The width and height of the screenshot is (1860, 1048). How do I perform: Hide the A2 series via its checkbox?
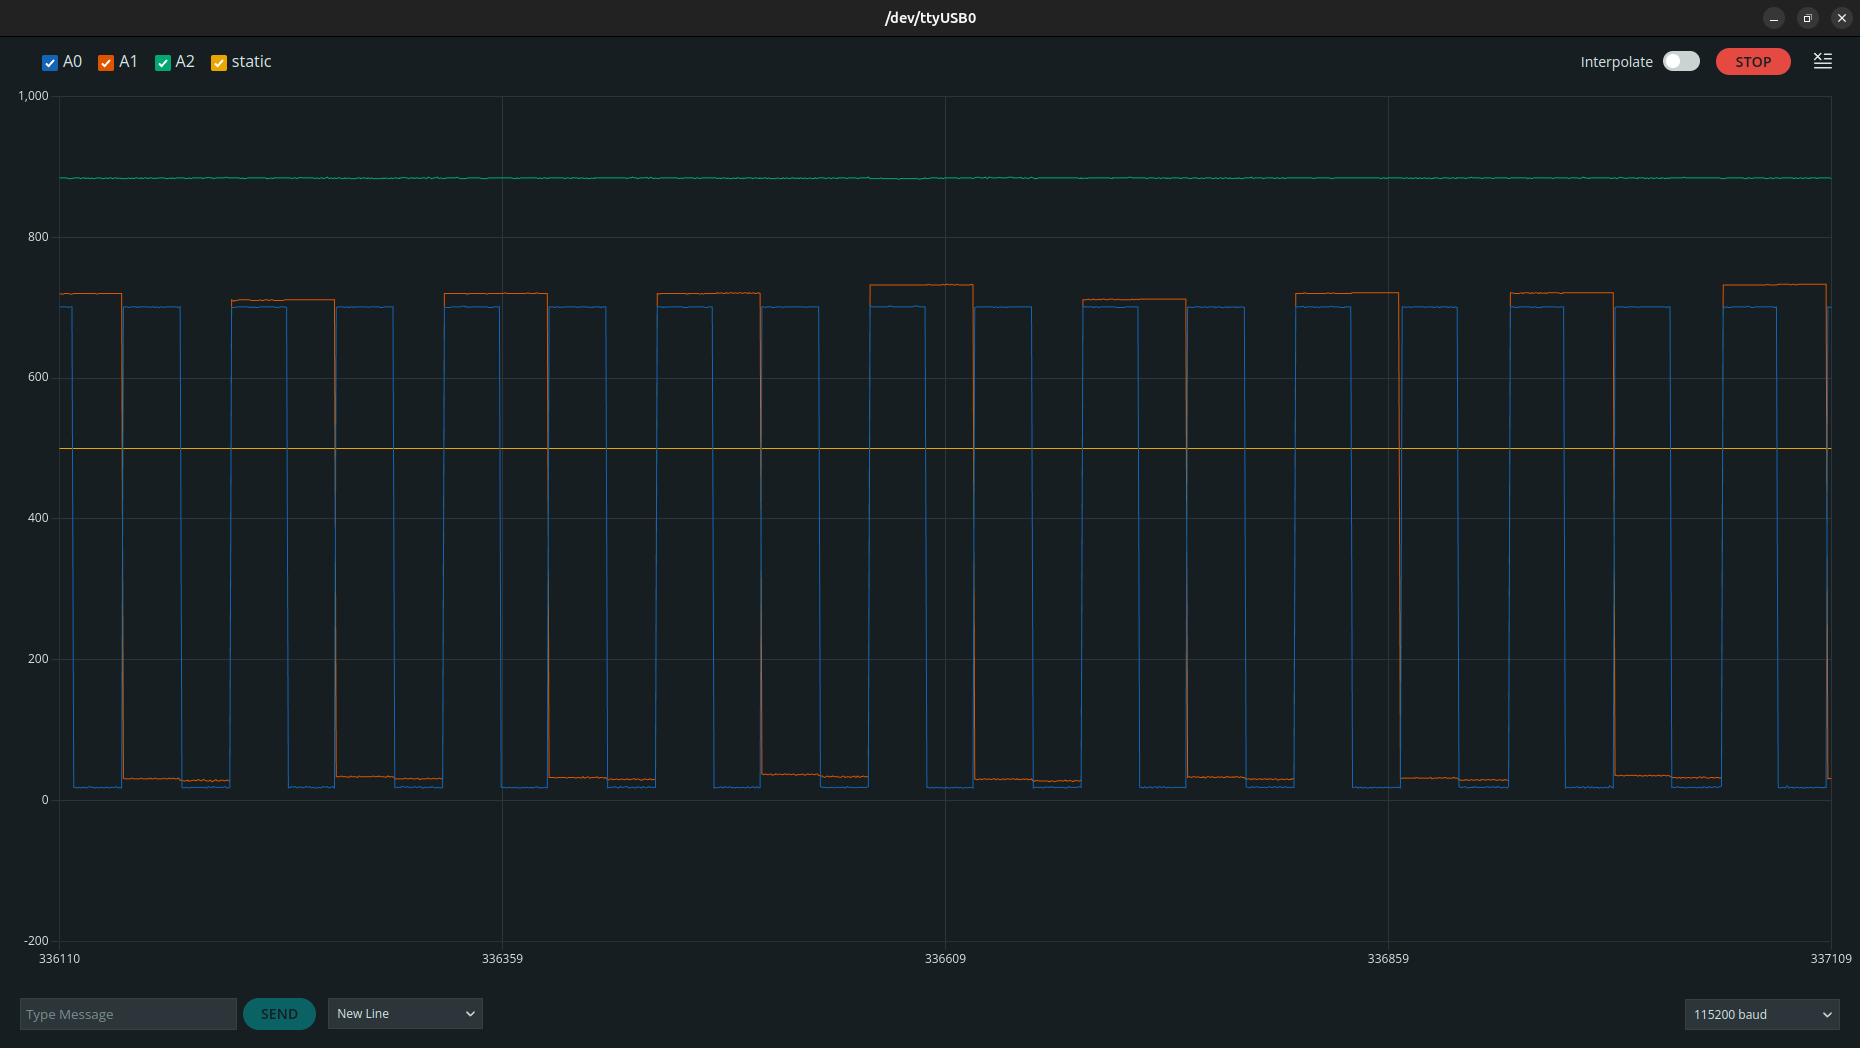[163, 63]
